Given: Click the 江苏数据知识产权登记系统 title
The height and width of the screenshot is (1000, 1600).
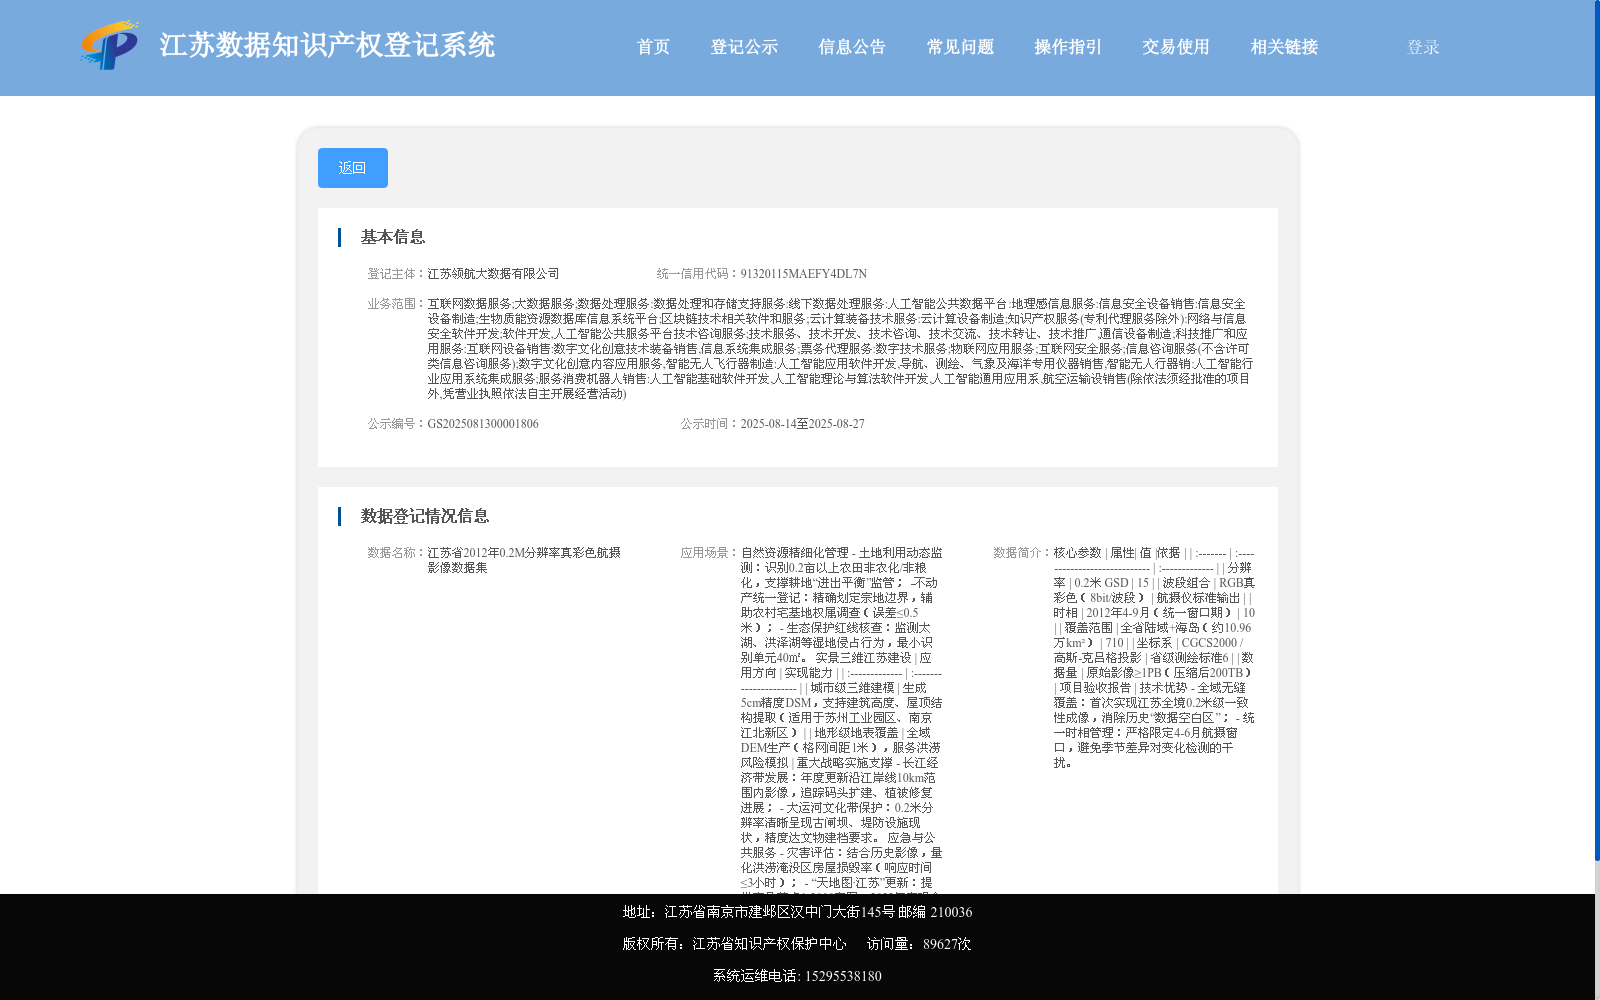Looking at the screenshot, I should pos(328,45).
